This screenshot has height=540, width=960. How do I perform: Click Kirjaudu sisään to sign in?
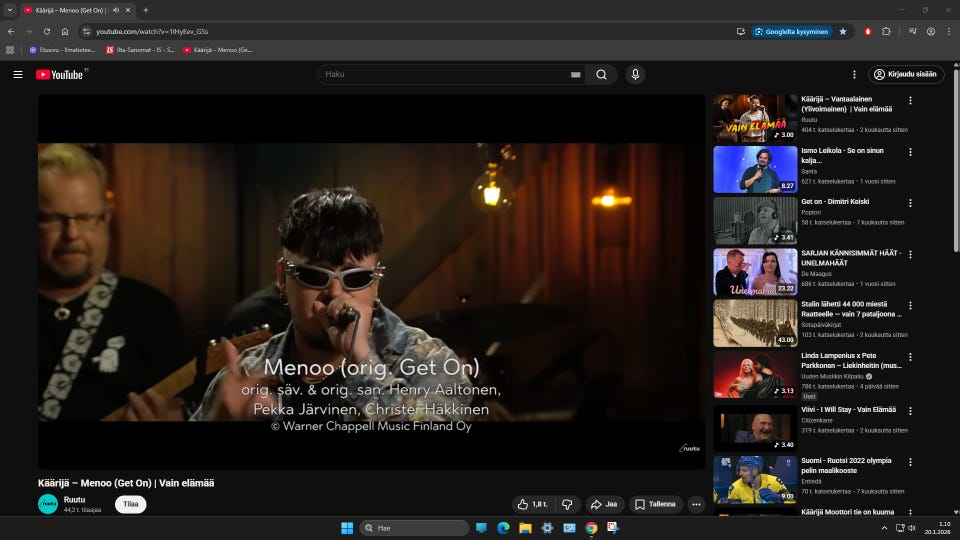pos(906,74)
